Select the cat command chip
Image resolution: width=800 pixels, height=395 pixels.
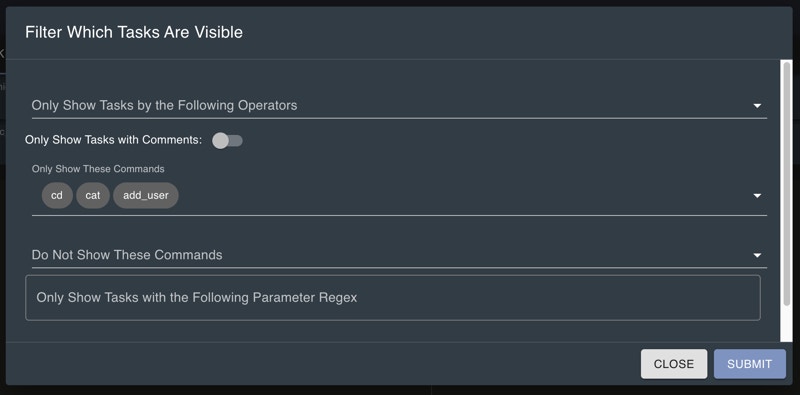(93, 195)
